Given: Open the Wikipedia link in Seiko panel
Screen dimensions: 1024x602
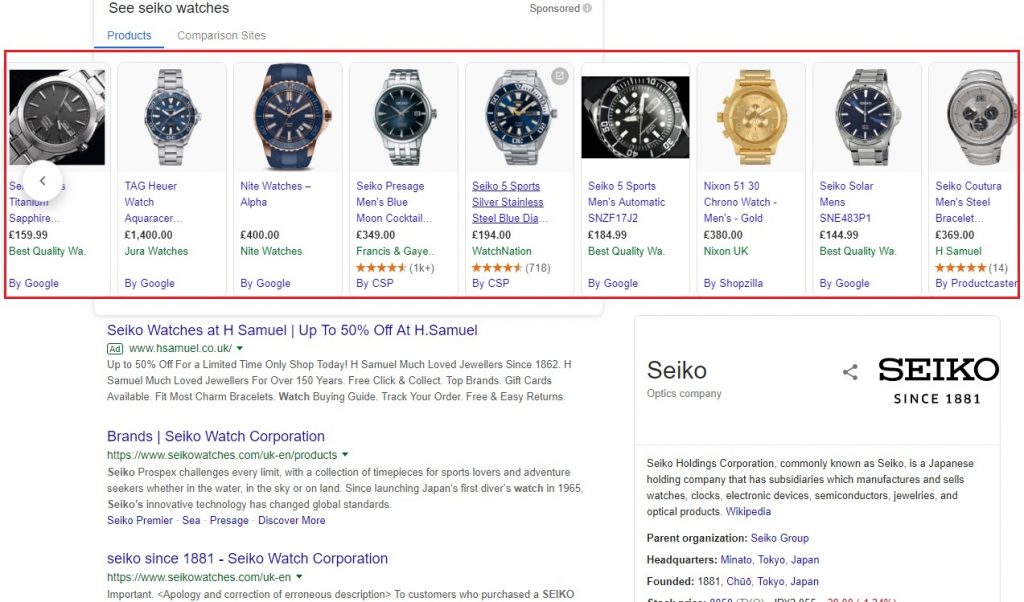Looking at the screenshot, I should (x=748, y=511).
